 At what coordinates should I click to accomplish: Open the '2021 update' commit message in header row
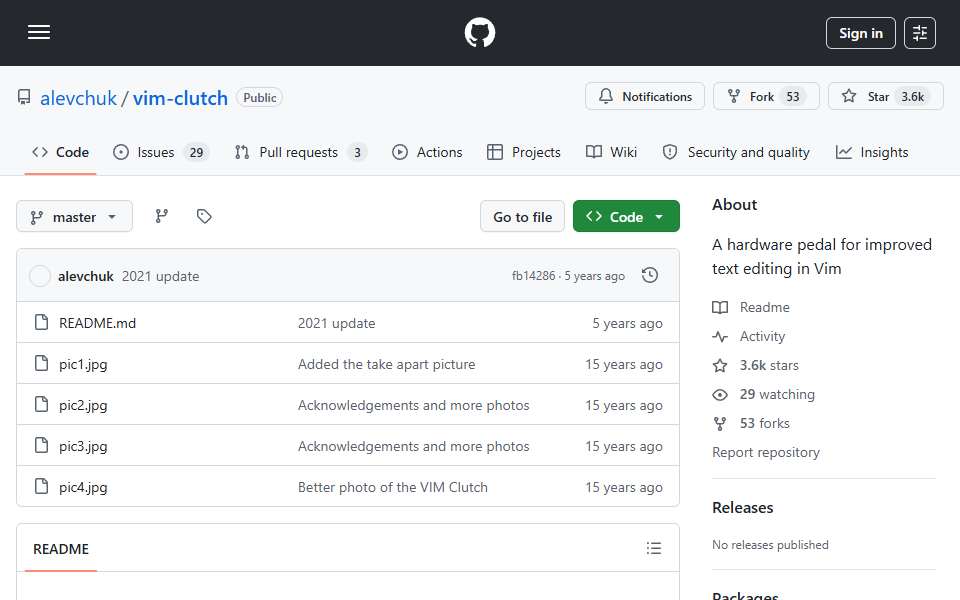click(x=160, y=276)
